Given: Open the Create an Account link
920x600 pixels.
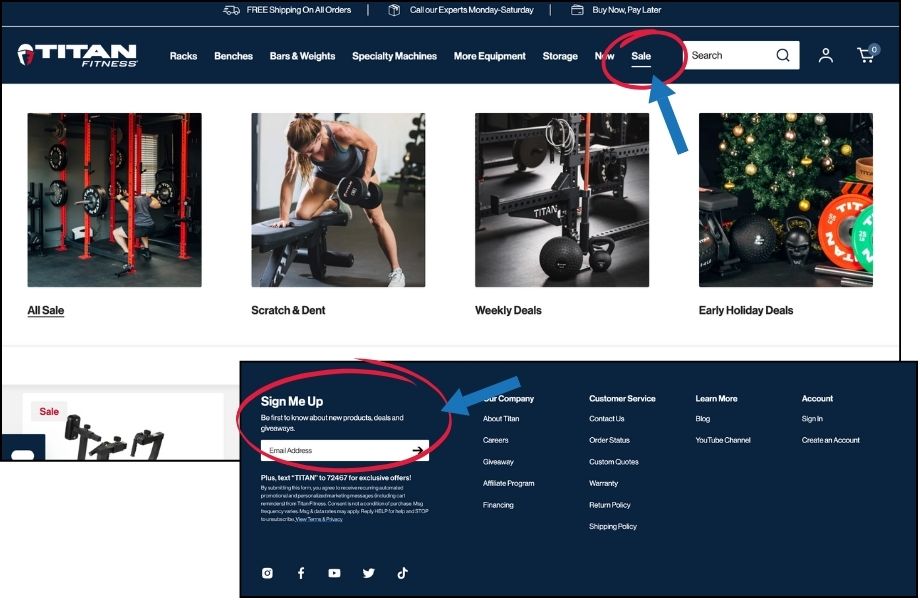Looking at the screenshot, I should click(830, 440).
